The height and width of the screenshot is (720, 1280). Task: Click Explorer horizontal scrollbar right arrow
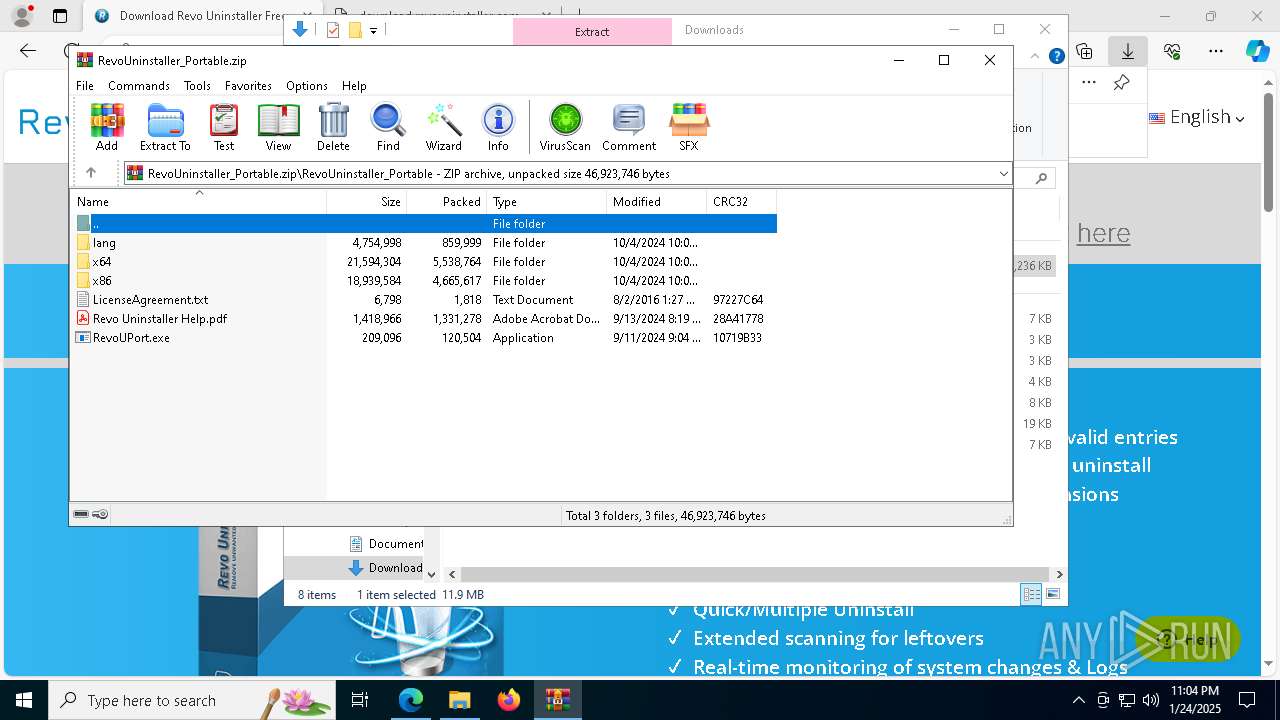[1059, 574]
